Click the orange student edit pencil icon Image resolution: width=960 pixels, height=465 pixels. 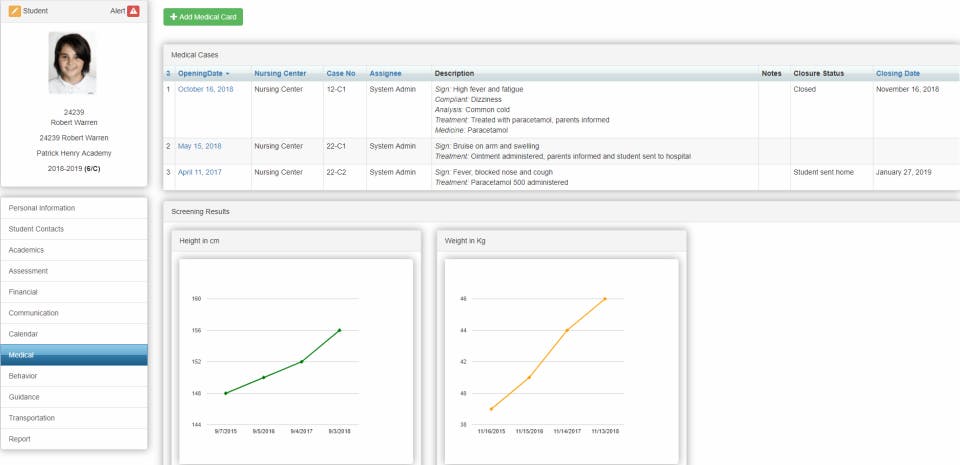(x=15, y=11)
